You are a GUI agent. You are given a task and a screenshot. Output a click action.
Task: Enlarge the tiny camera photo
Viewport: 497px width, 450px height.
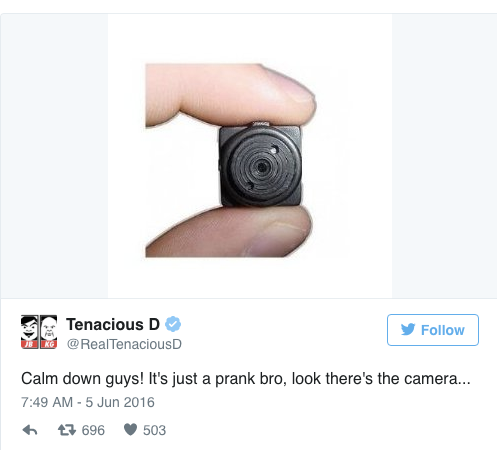(250, 156)
